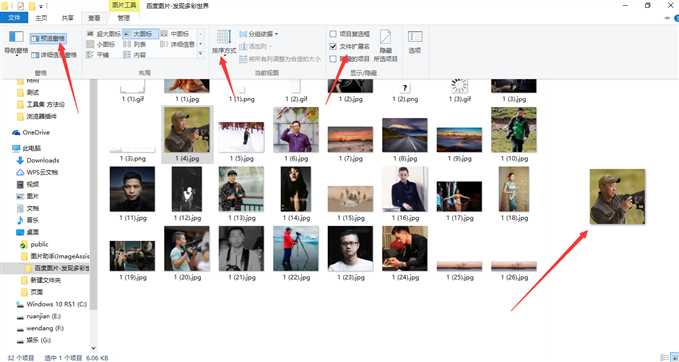The image size is (679, 362).
Task: Switch to the Home (主页) tab
Action: (x=41, y=18)
